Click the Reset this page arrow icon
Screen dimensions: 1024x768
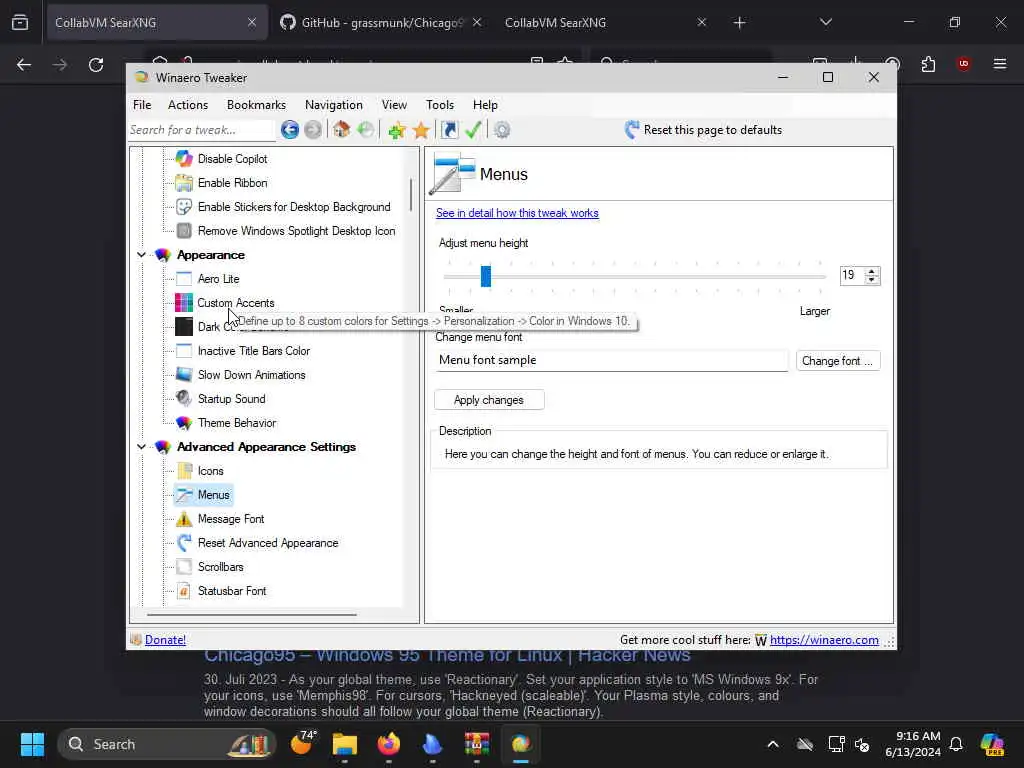[632, 130]
